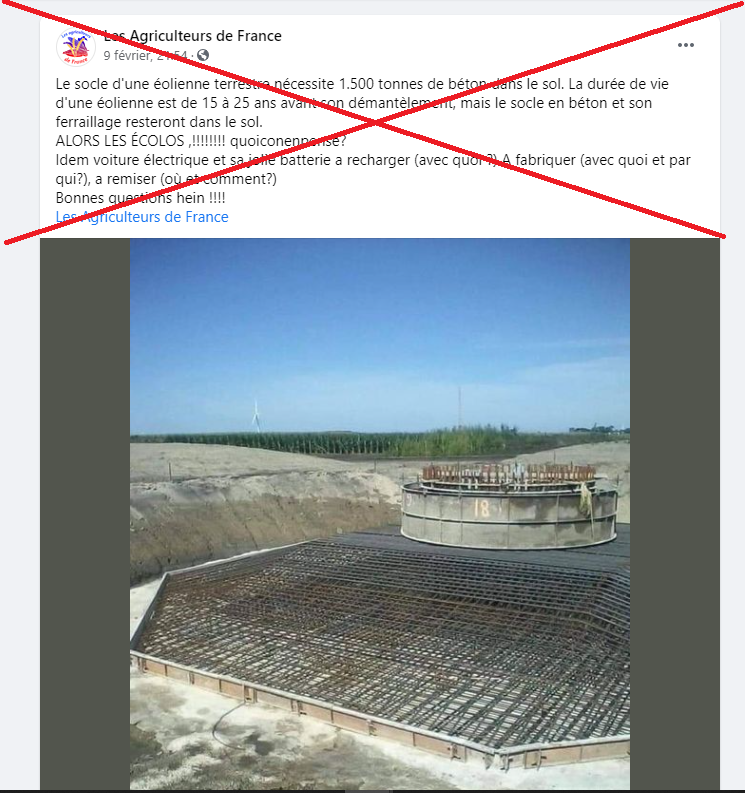Click the globe public audience icon
The height and width of the screenshot is (793, 745).
coord(203,55)
